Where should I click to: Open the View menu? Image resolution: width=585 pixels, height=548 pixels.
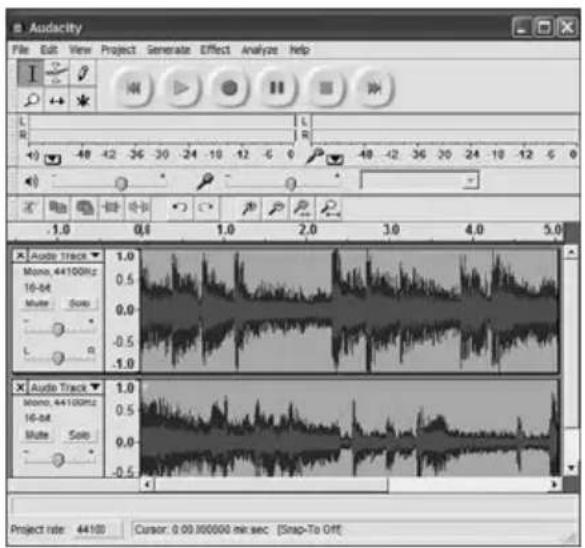click(80, 50)
